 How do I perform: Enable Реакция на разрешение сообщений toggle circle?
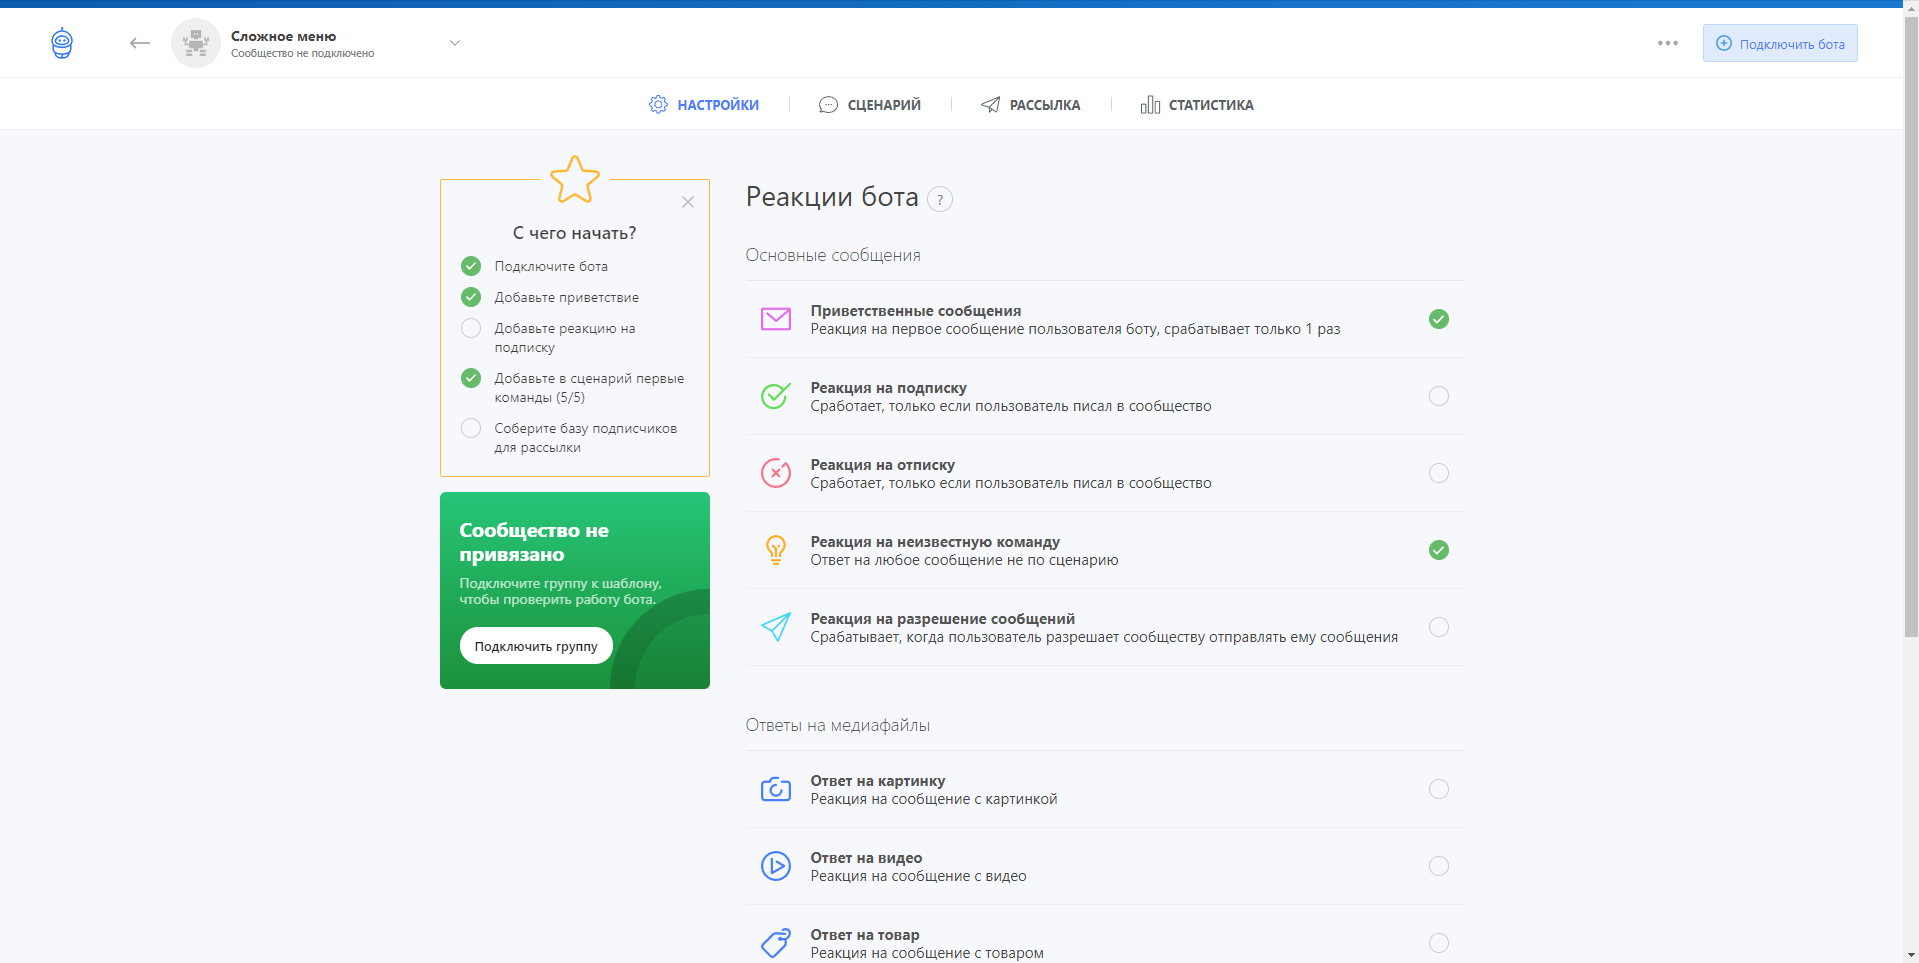coord(1439,627)
